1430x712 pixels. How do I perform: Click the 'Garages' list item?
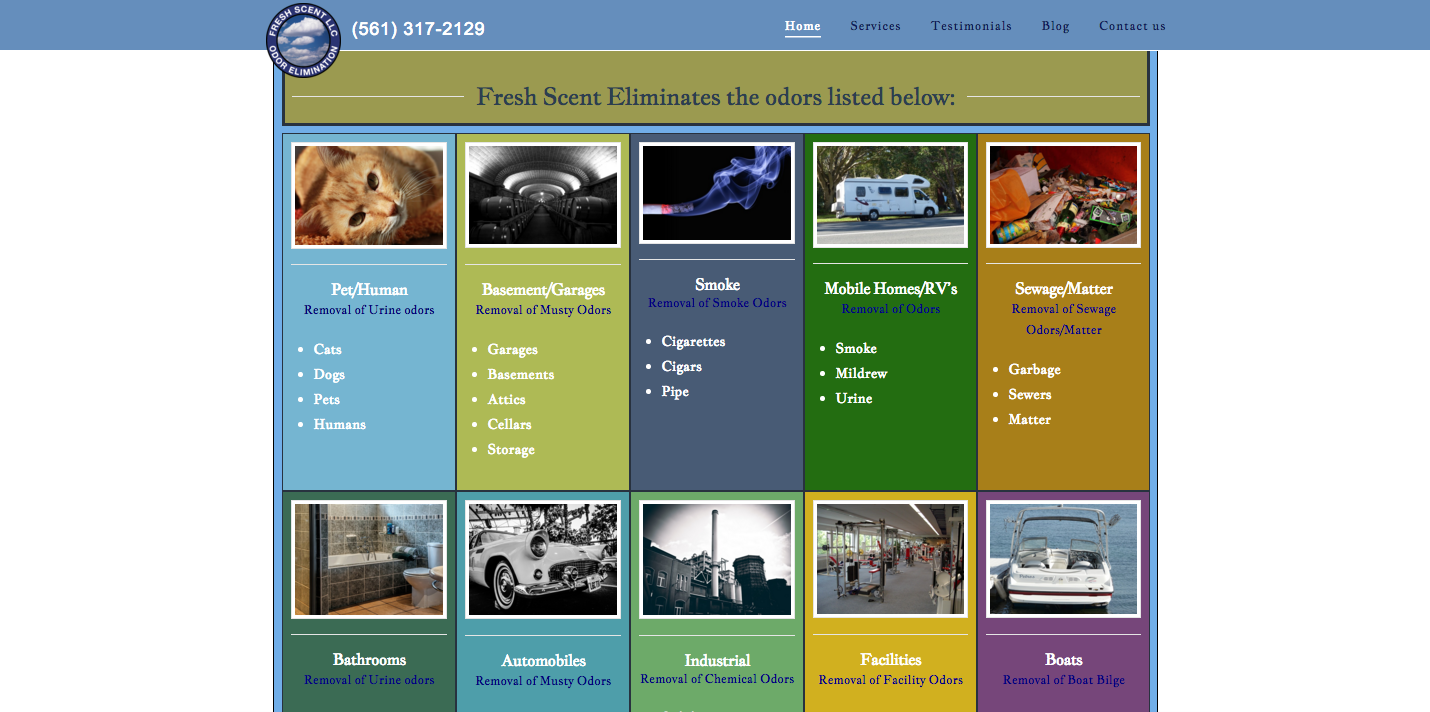[x=512, y=350]
